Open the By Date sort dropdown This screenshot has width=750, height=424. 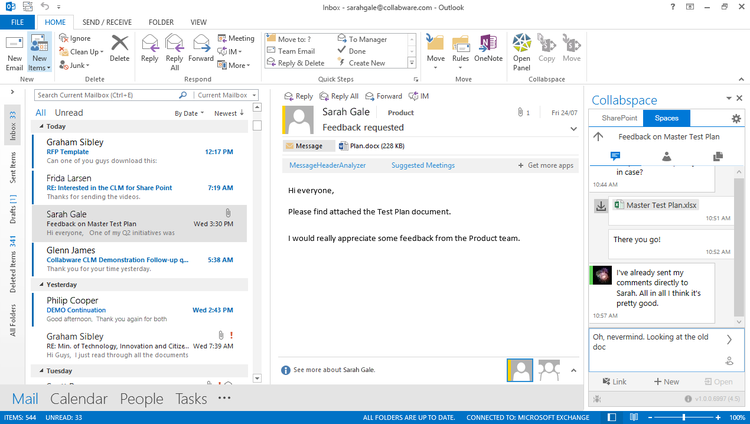coord(189,113)
